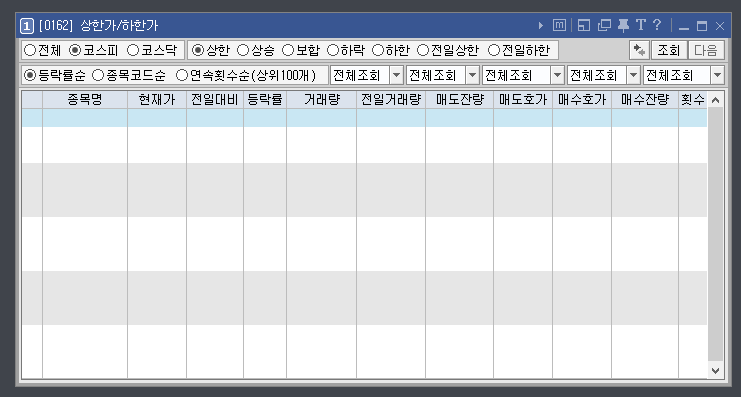Open the second 전체조회 dropdown

(x=473, y=75)
